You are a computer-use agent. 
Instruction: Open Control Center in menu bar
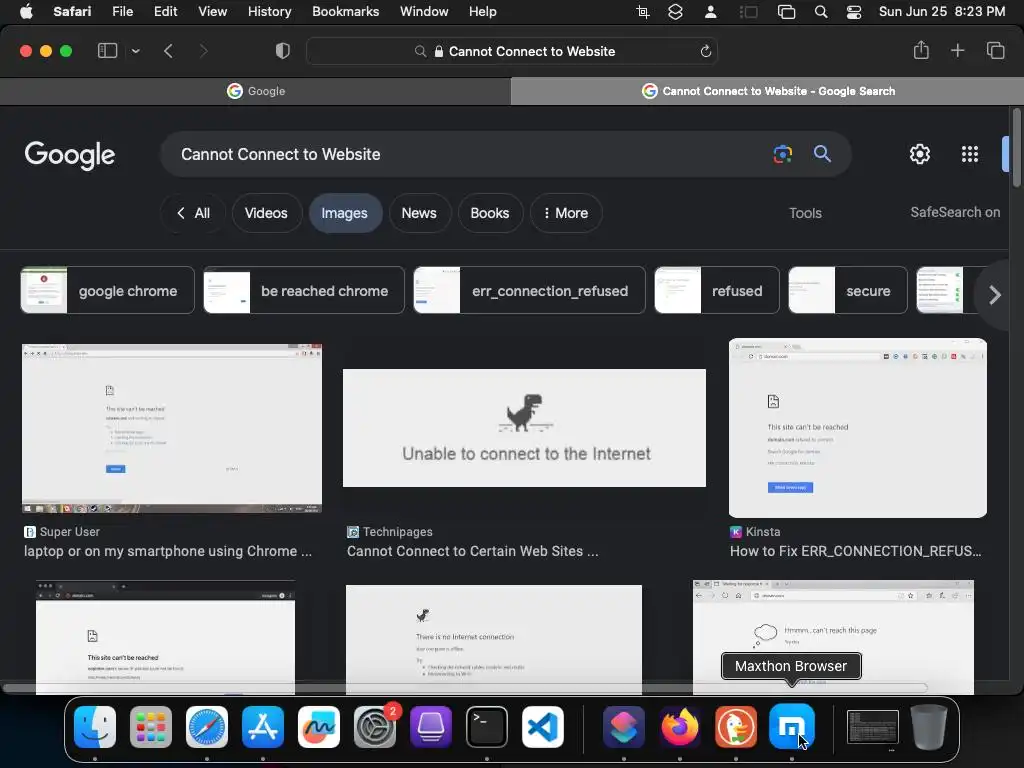pos(854,12)
